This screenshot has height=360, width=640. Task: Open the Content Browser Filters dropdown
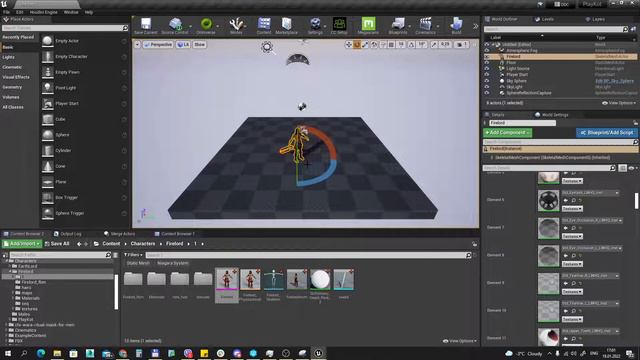[132, 255]
